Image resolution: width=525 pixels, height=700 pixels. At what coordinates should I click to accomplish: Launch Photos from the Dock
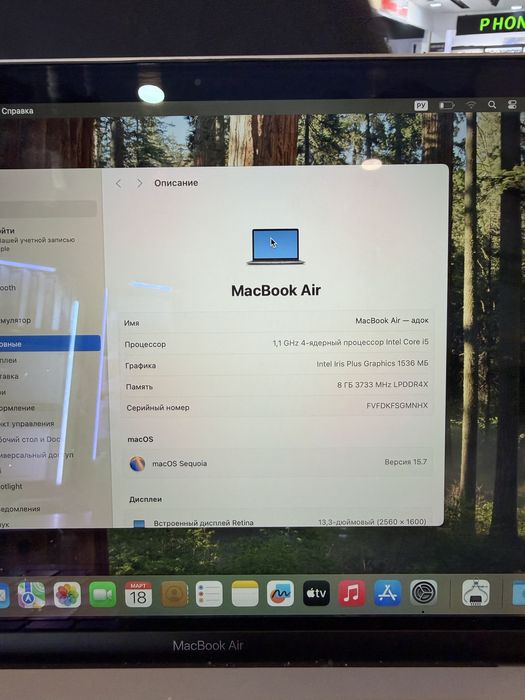[x=67, y=595]
